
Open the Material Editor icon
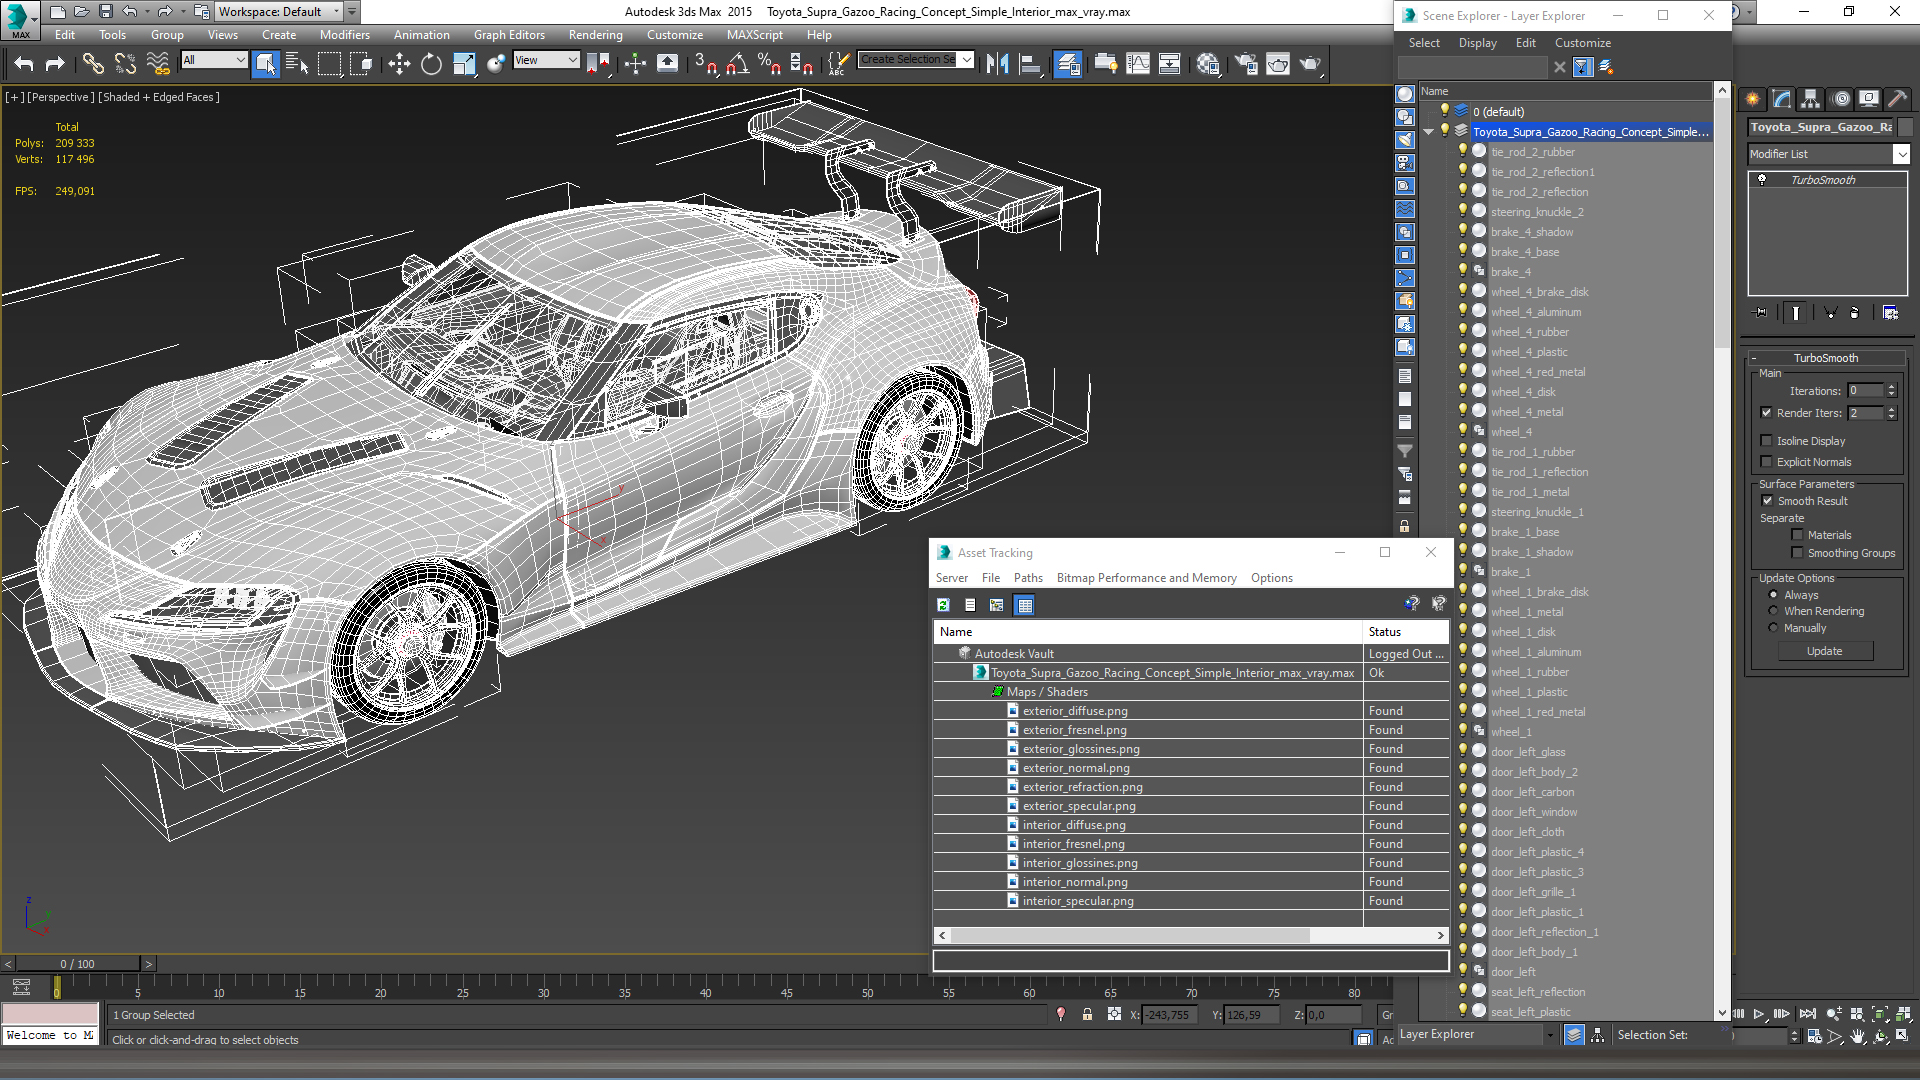click(1208, 65)
